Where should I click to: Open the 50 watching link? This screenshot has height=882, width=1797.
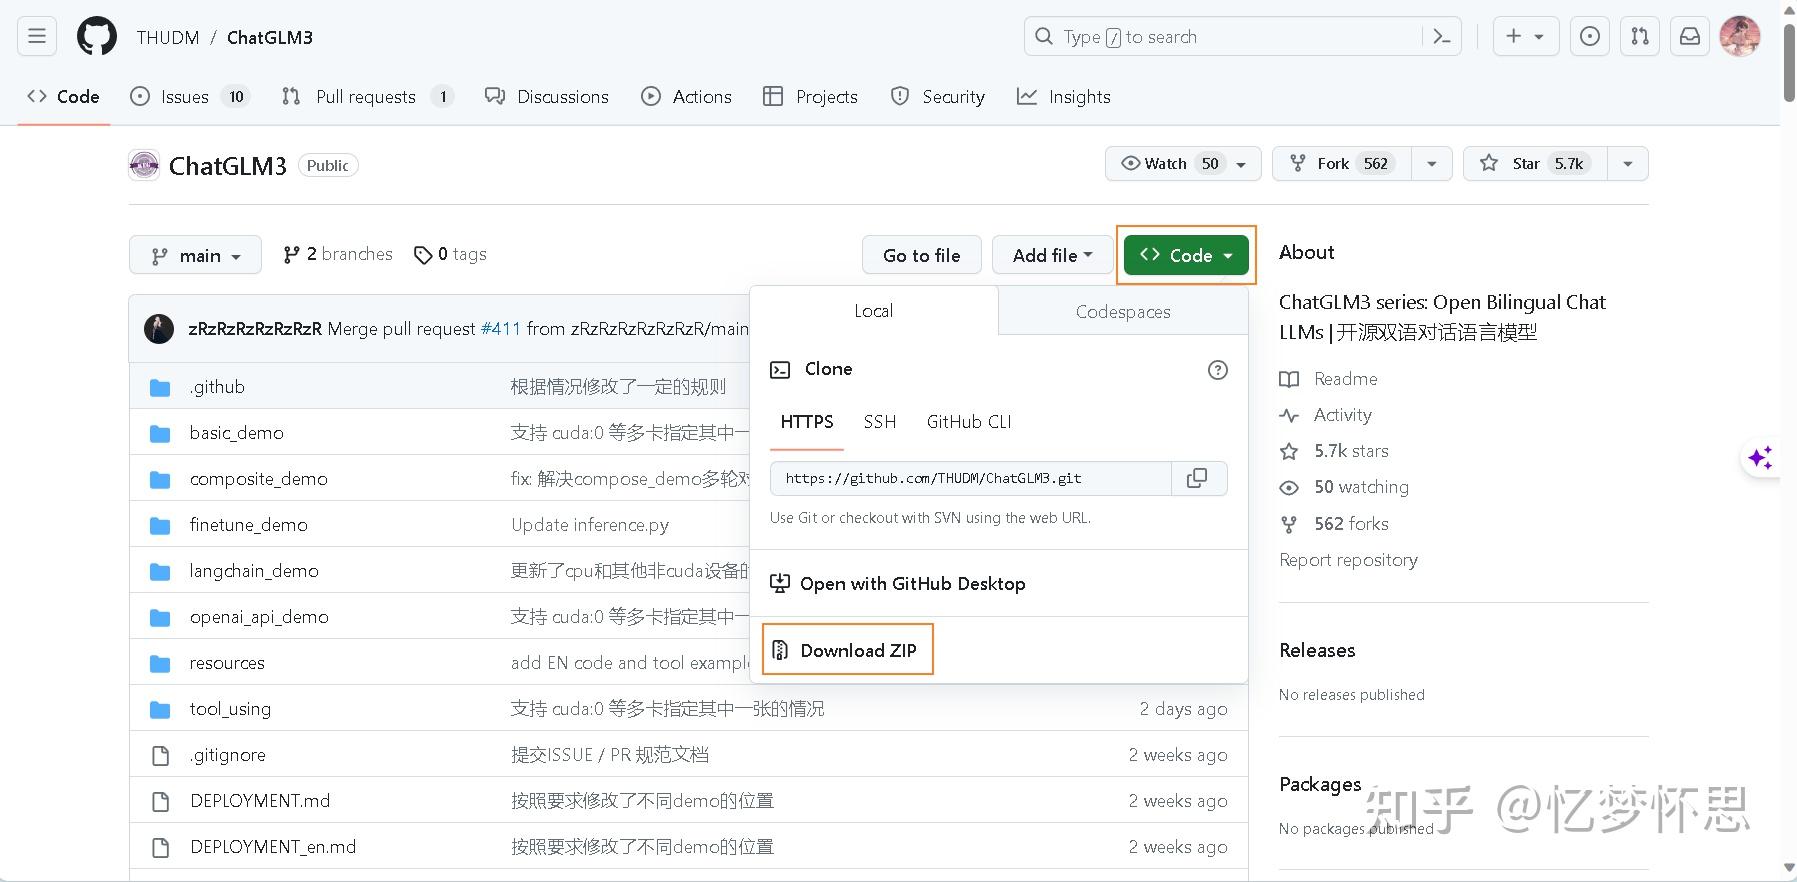coord(1344,487)
